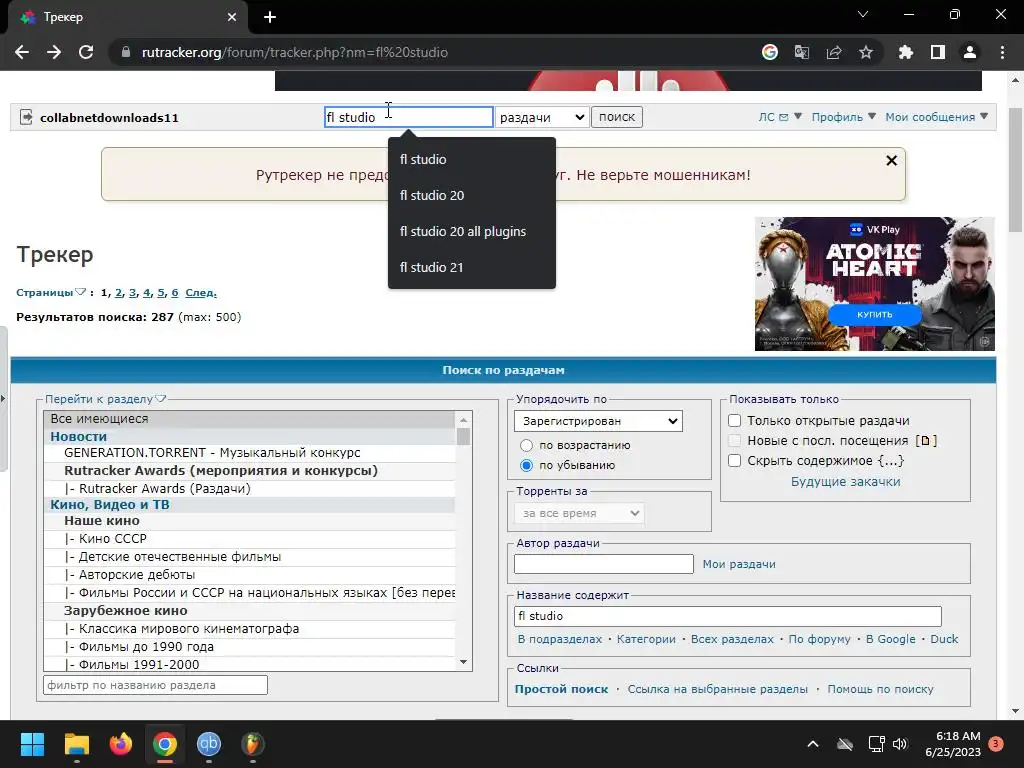Open the раздачи search type dropdown
This screenshot has height=768, width=1024.
(542, 117)
